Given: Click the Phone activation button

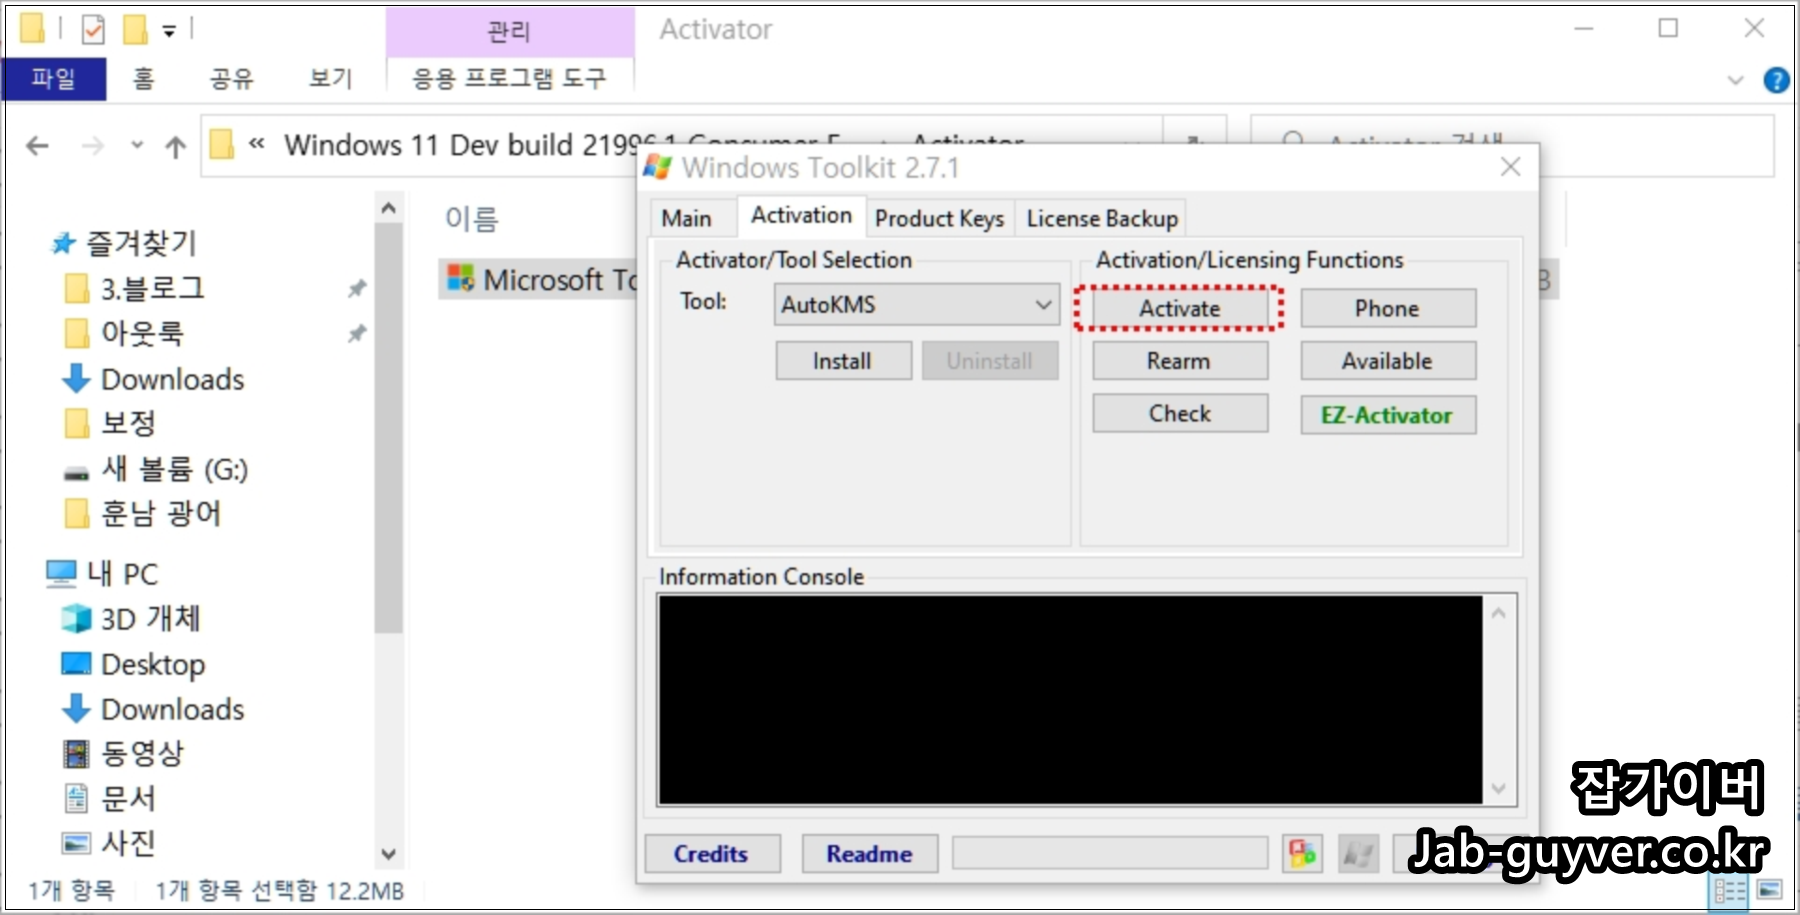Looking at the screenshot, I should click(x=1387, y=308).
